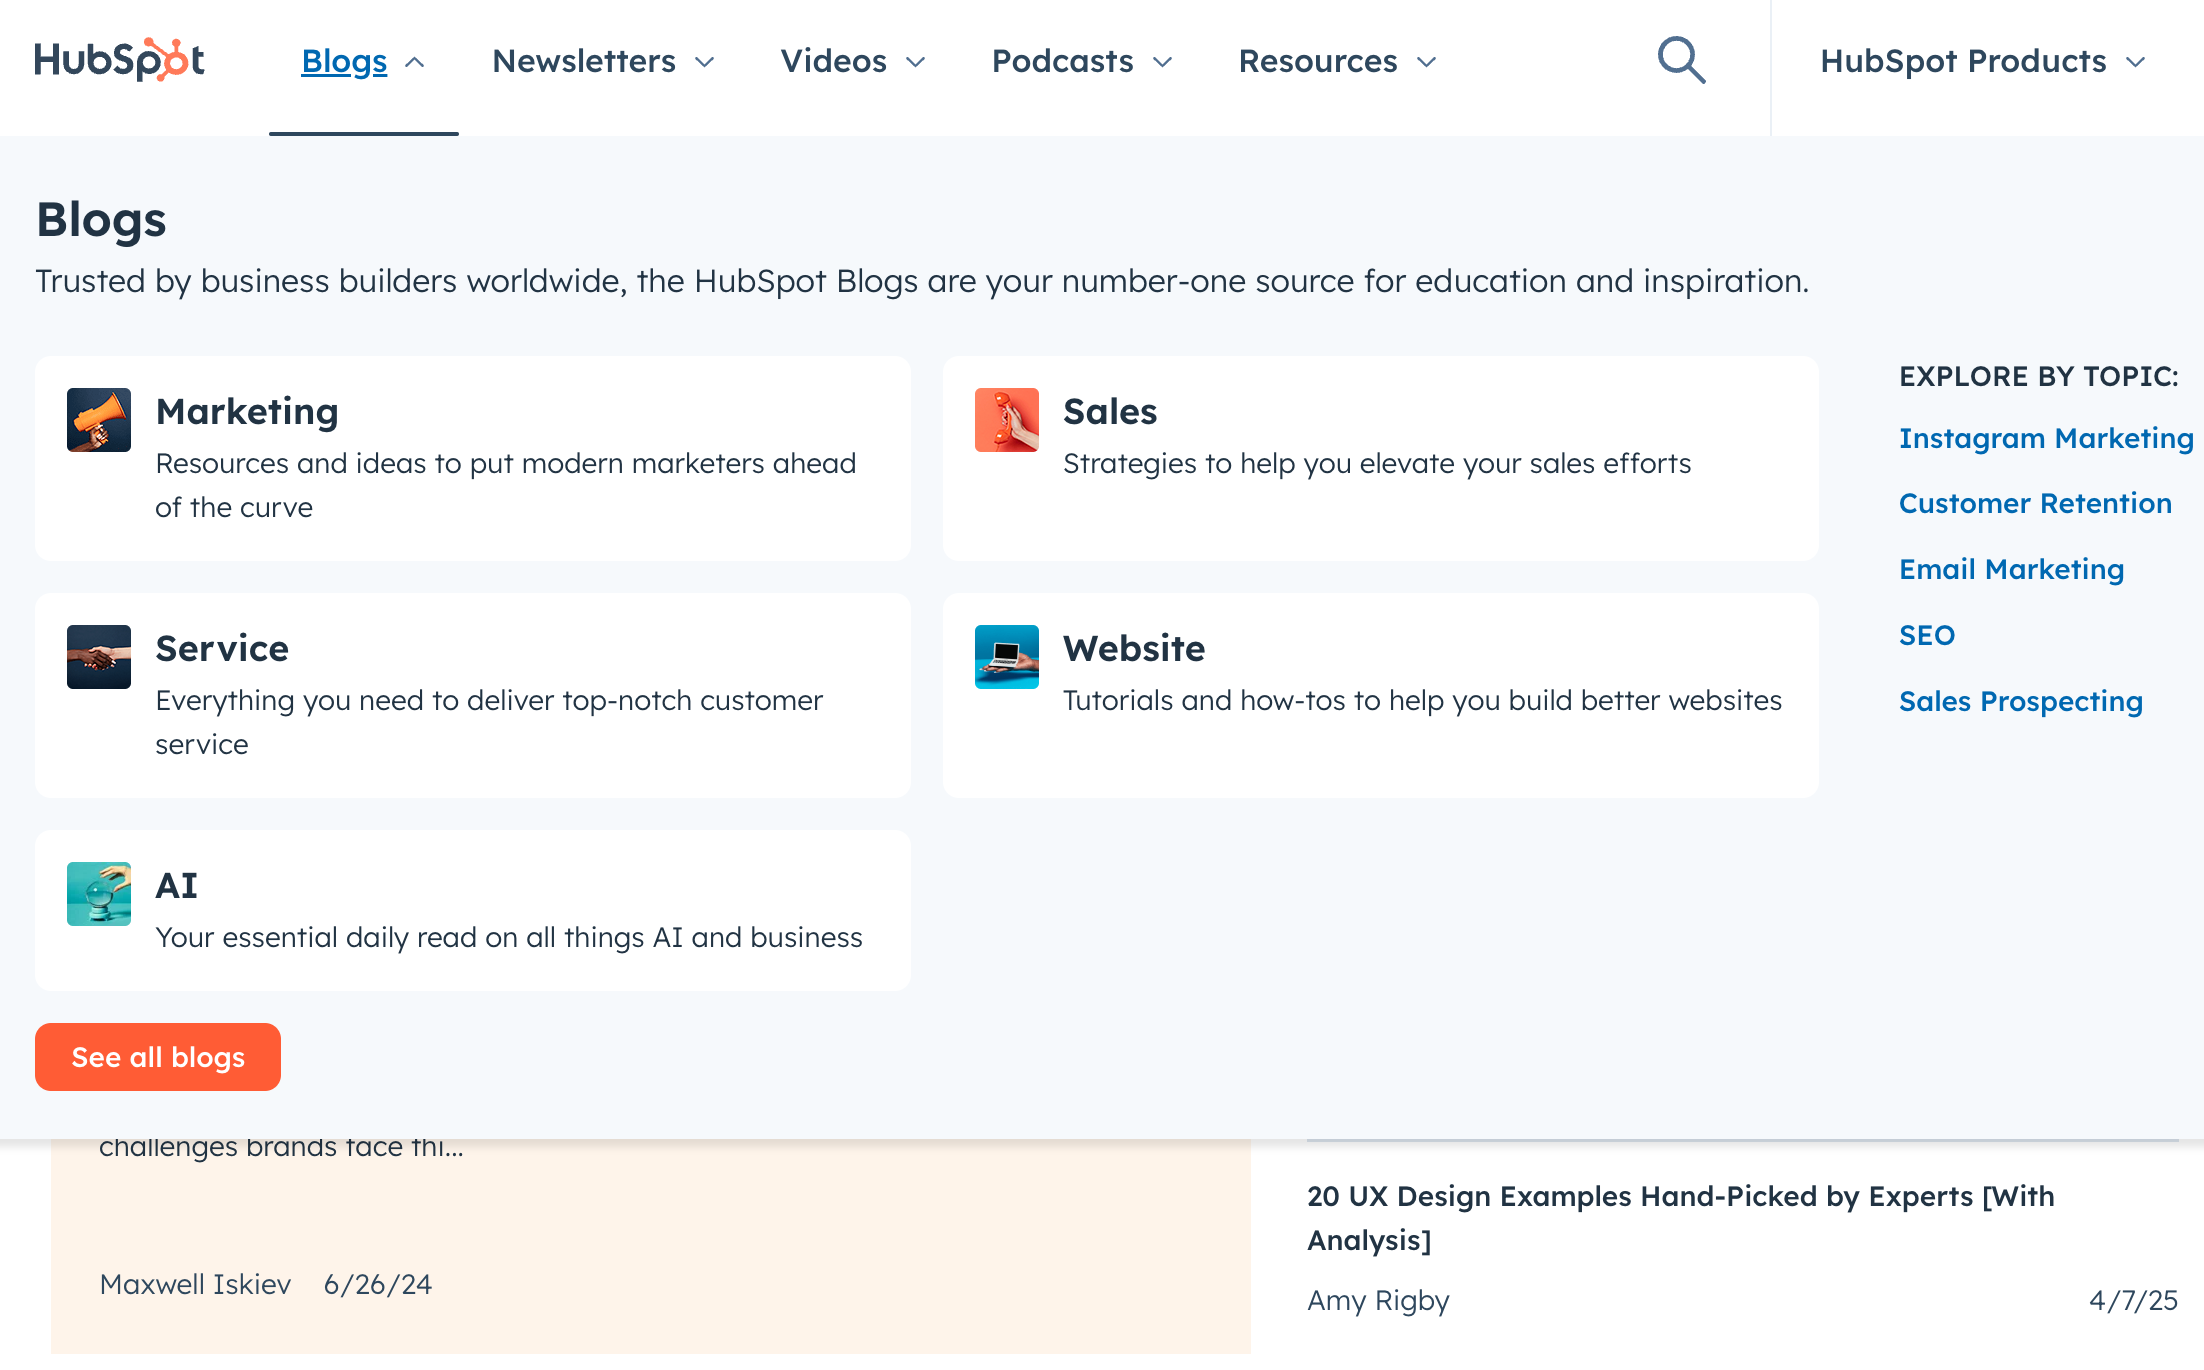The height and width of the screenshot is (1370, 2204).
Task: Open the Sales Prospecting topic link
Action: [x=2020, y=701]
